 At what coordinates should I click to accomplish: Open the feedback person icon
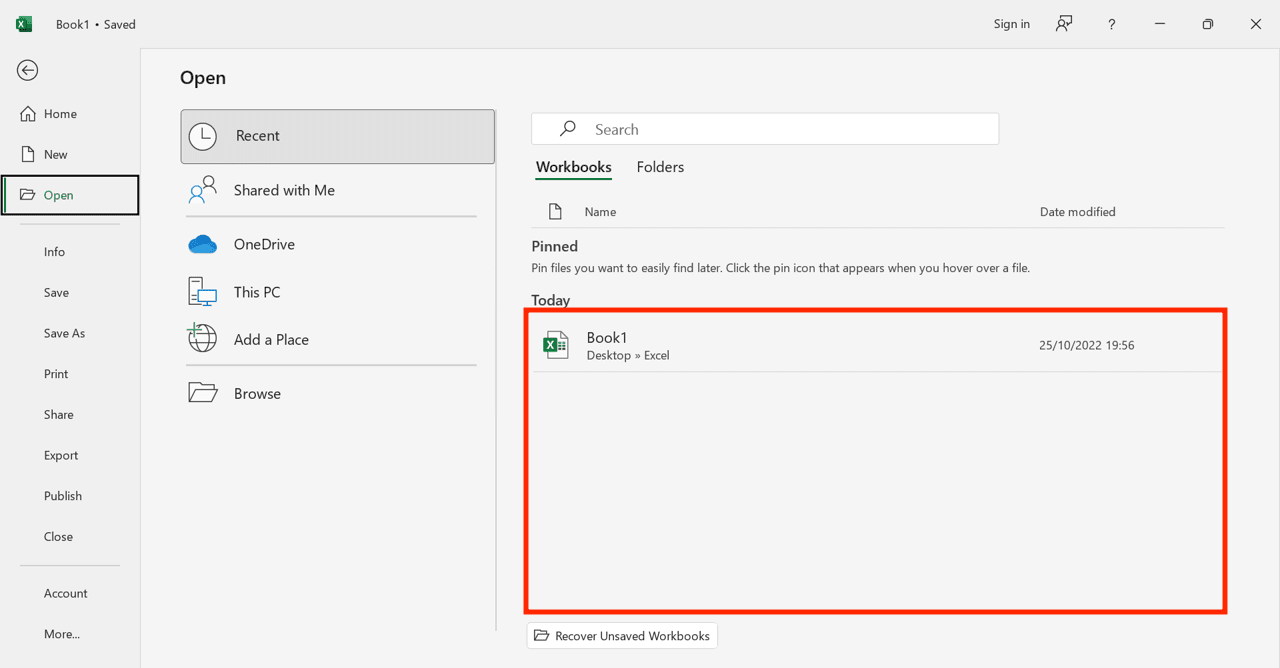(x=1064, y=24)
